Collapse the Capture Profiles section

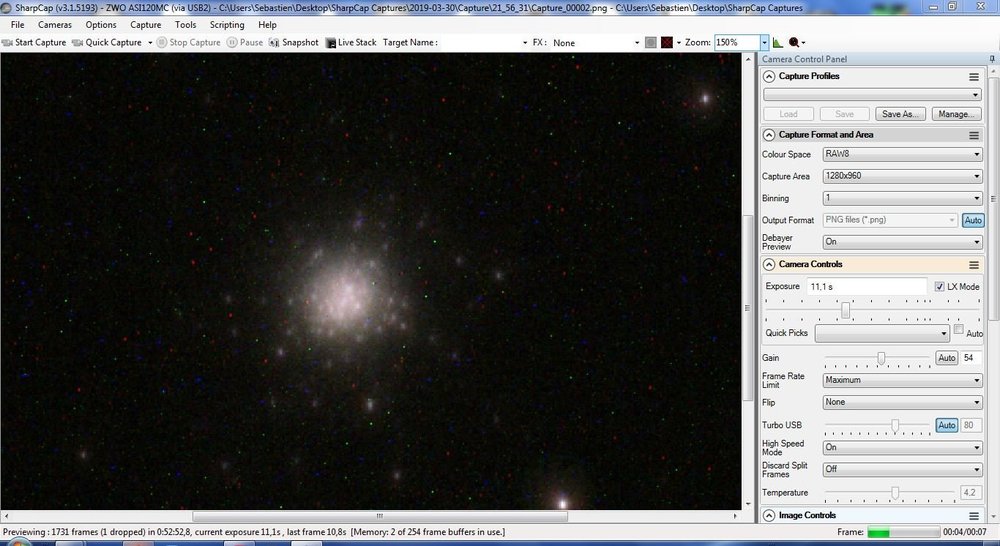click(769, 77)
